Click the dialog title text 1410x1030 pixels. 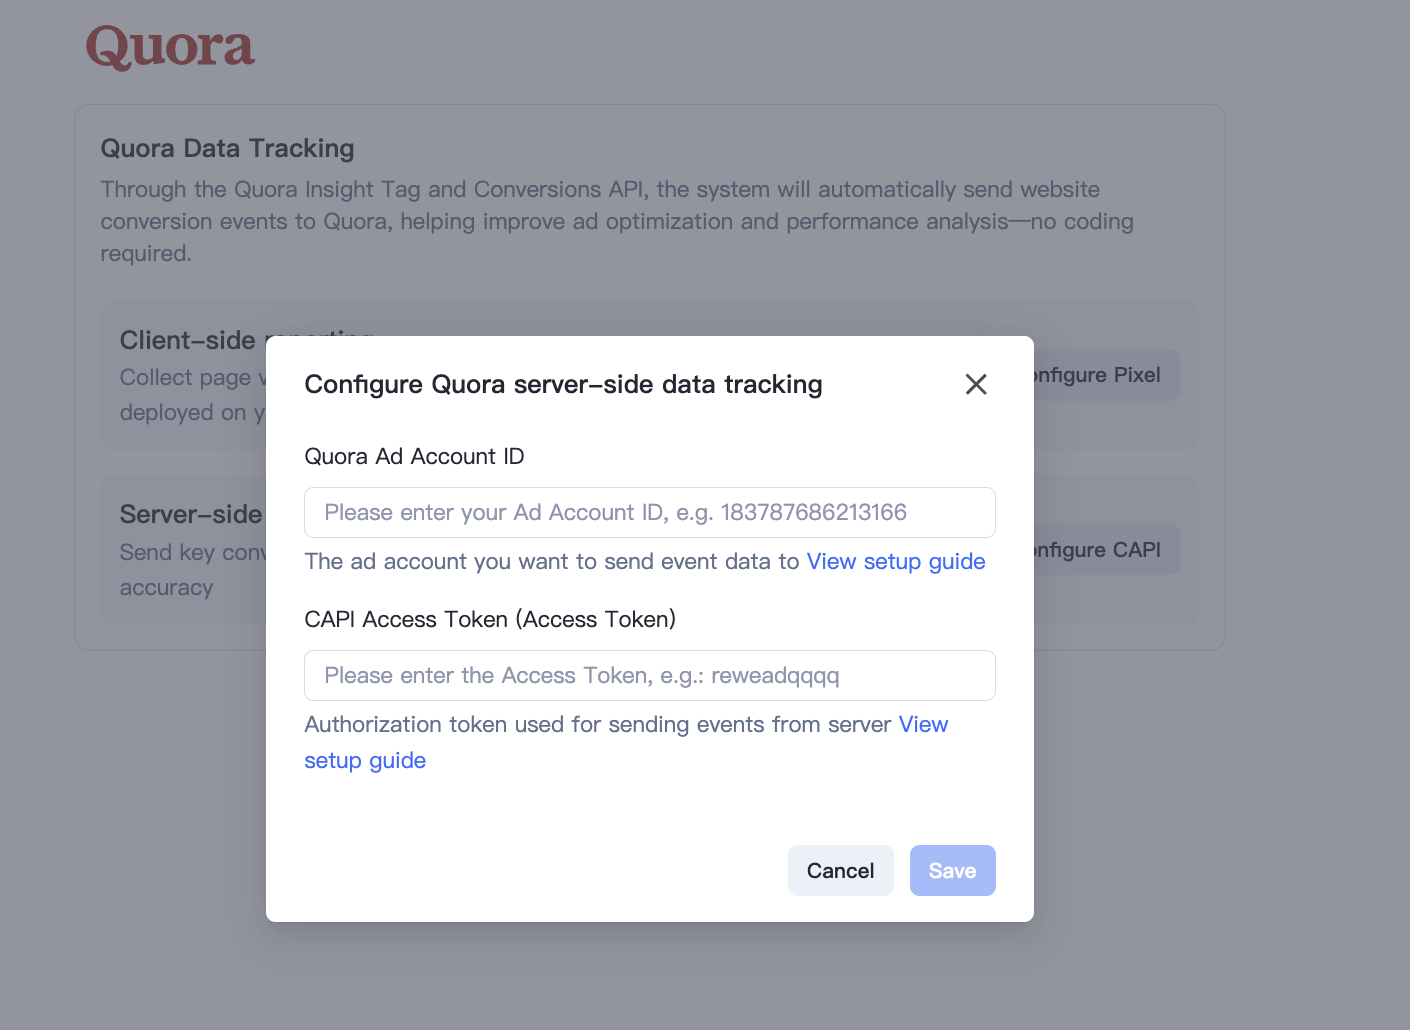pyautogui.click(x=563, y=384)
